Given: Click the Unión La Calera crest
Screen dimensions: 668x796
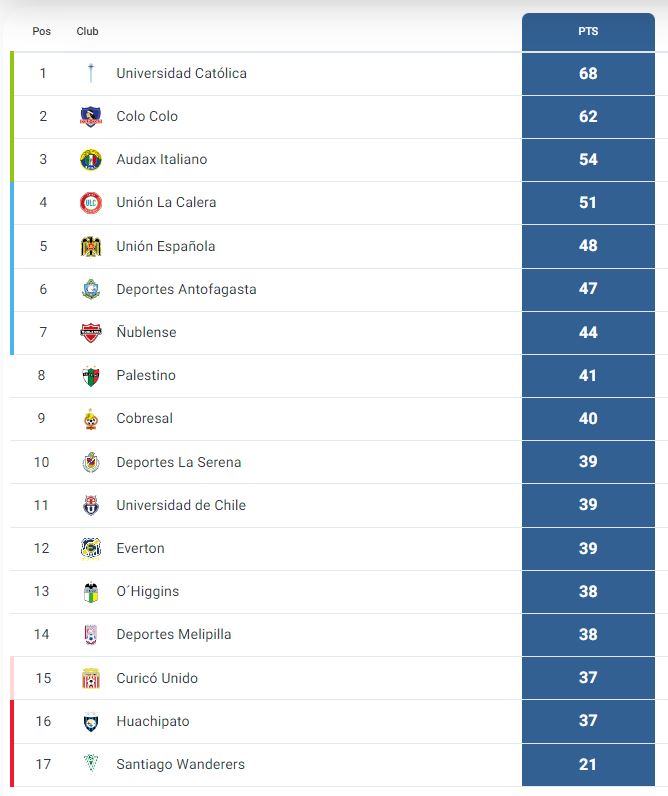Looking at the screenshot, I should 91,203.
